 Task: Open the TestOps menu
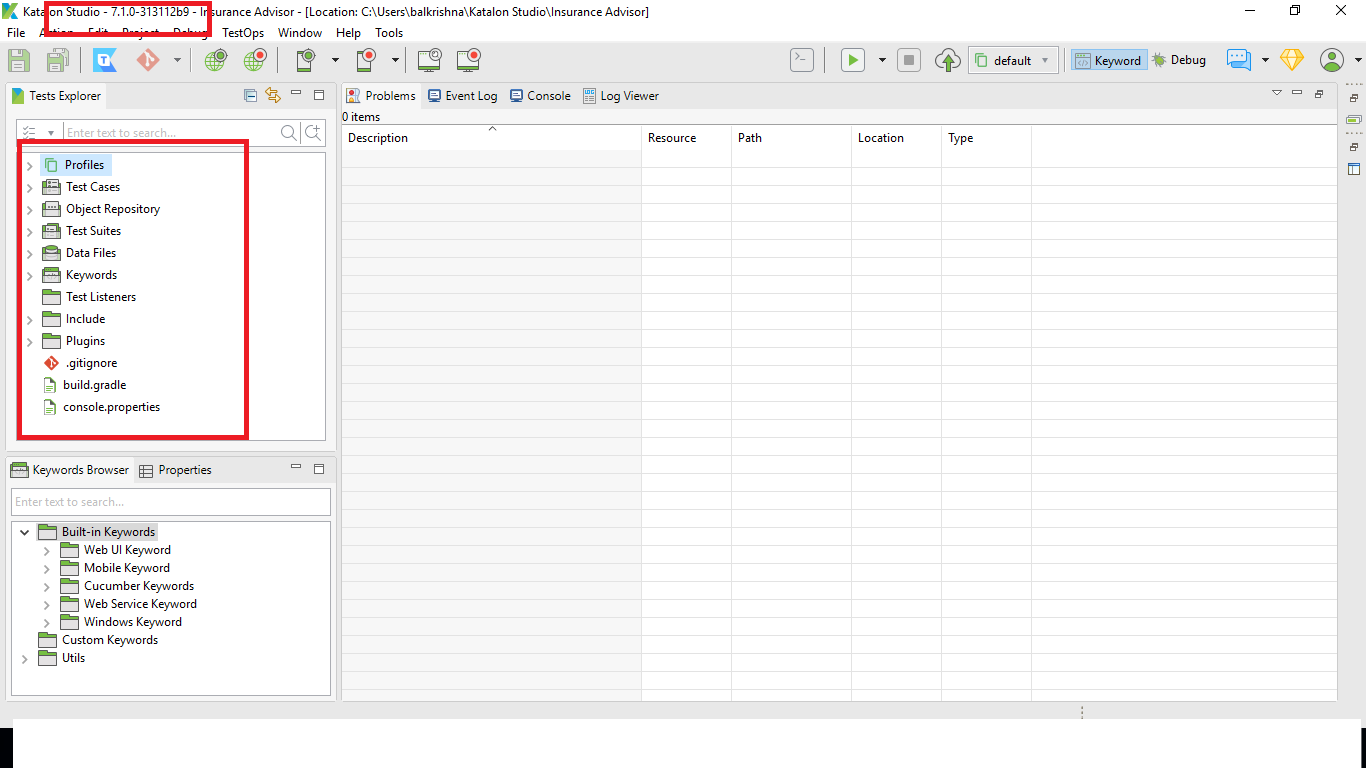point(243,33)
